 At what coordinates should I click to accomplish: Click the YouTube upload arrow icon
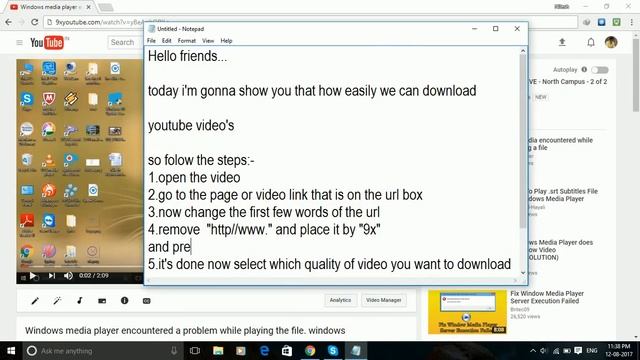(562, 42)
